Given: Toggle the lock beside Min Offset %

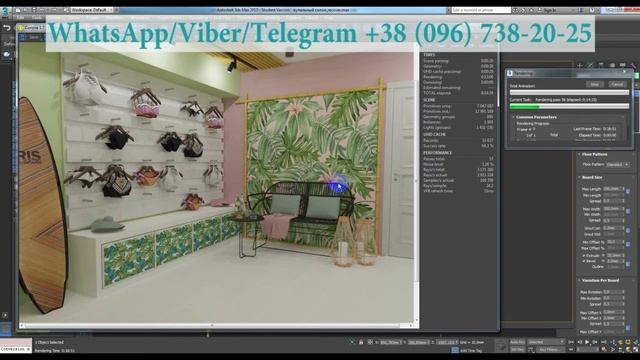Looking at the screenshot, I should coord(628,244).
